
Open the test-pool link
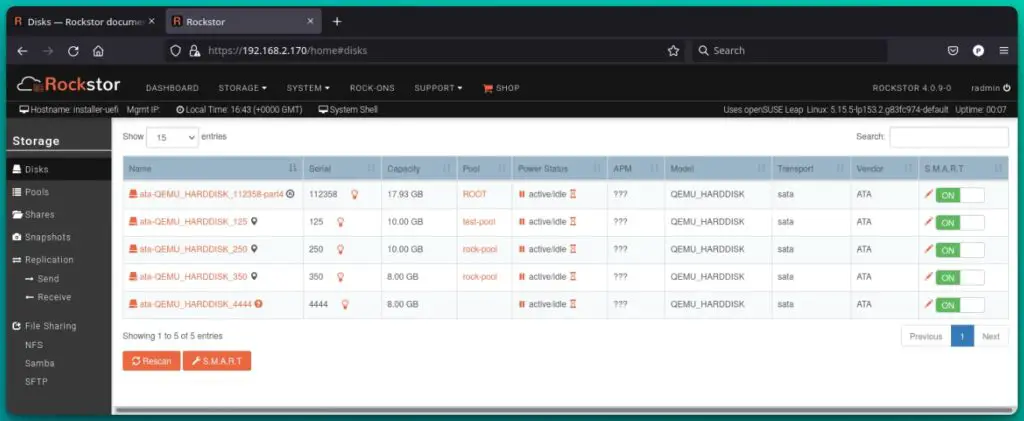point(480,222)
